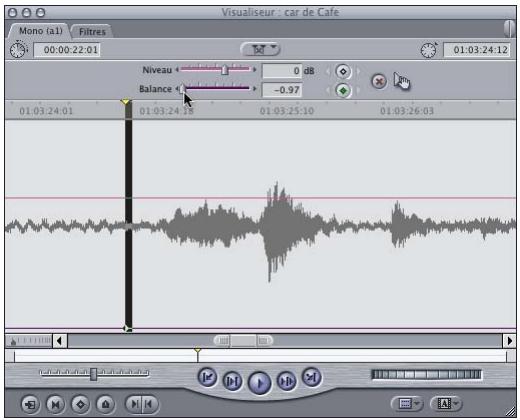Image resolution: width=520 pixels, height=420 pixels.
Task: Open the zoom/stereo pair pop-up button
Action: point(260,49)
